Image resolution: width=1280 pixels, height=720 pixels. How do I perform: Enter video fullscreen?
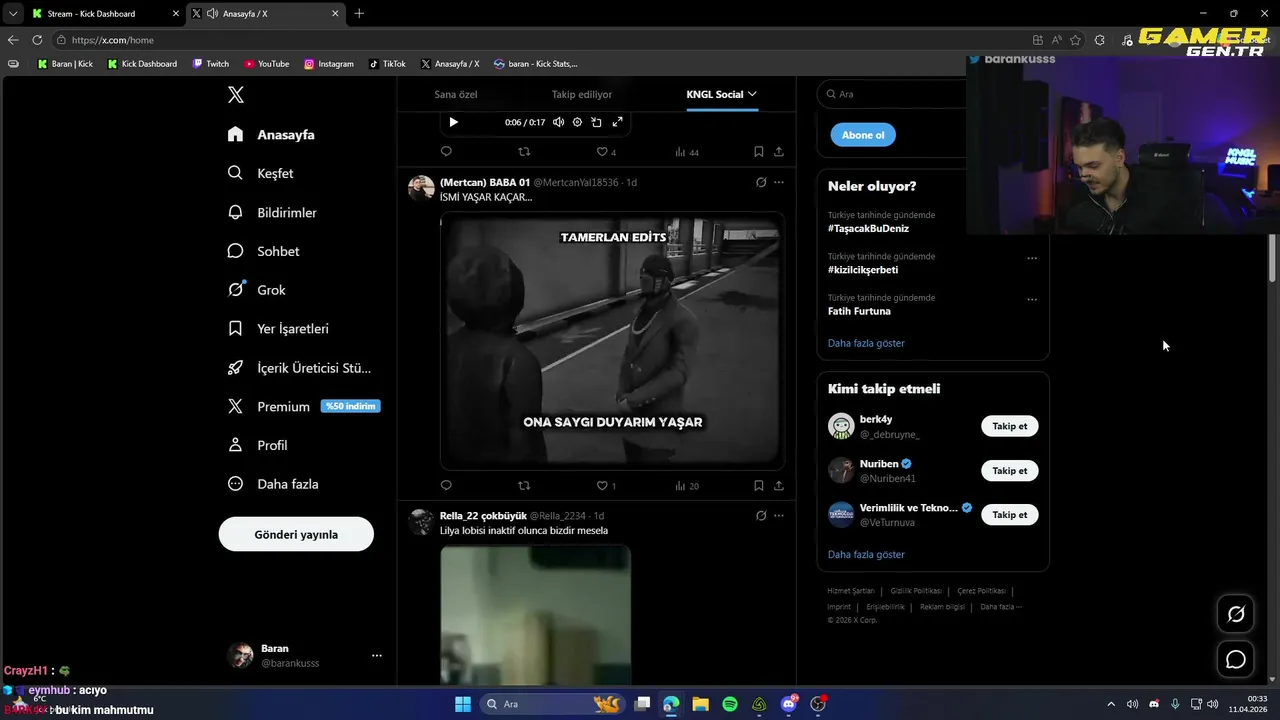(617, 122)
